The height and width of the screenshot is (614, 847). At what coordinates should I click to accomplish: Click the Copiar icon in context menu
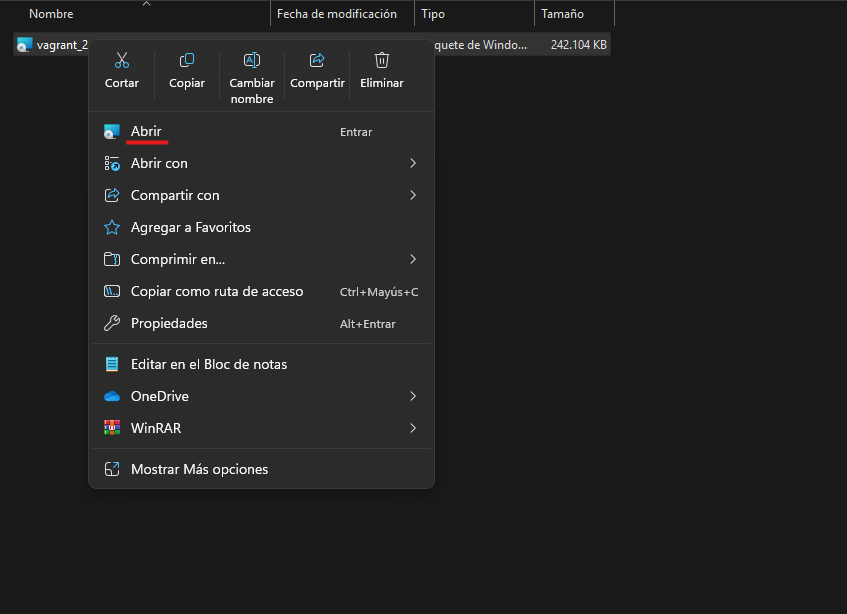[x=187, y=61]
